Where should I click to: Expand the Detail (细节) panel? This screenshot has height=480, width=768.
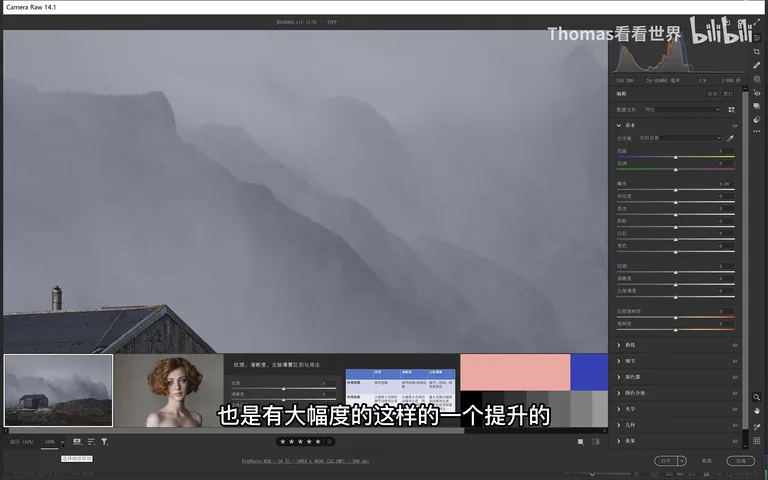coord(619,361)
